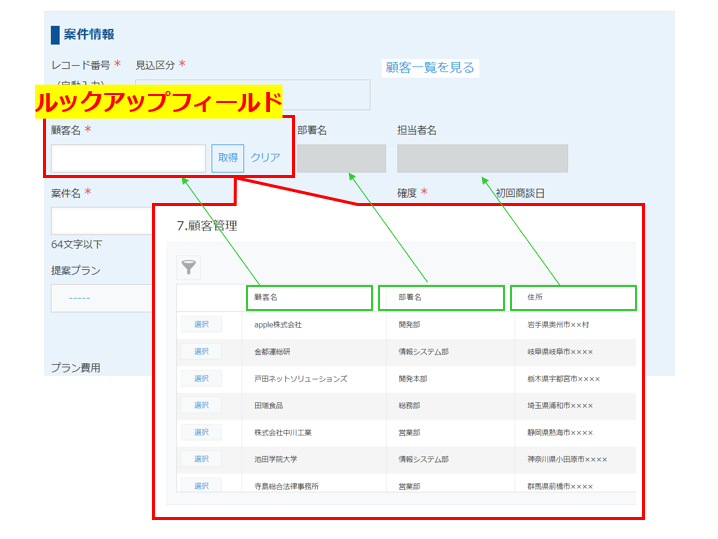Choose 選択 for apple株式会社
The width and height of the screenshot is (718, 539).
click(x=201, y=324)
